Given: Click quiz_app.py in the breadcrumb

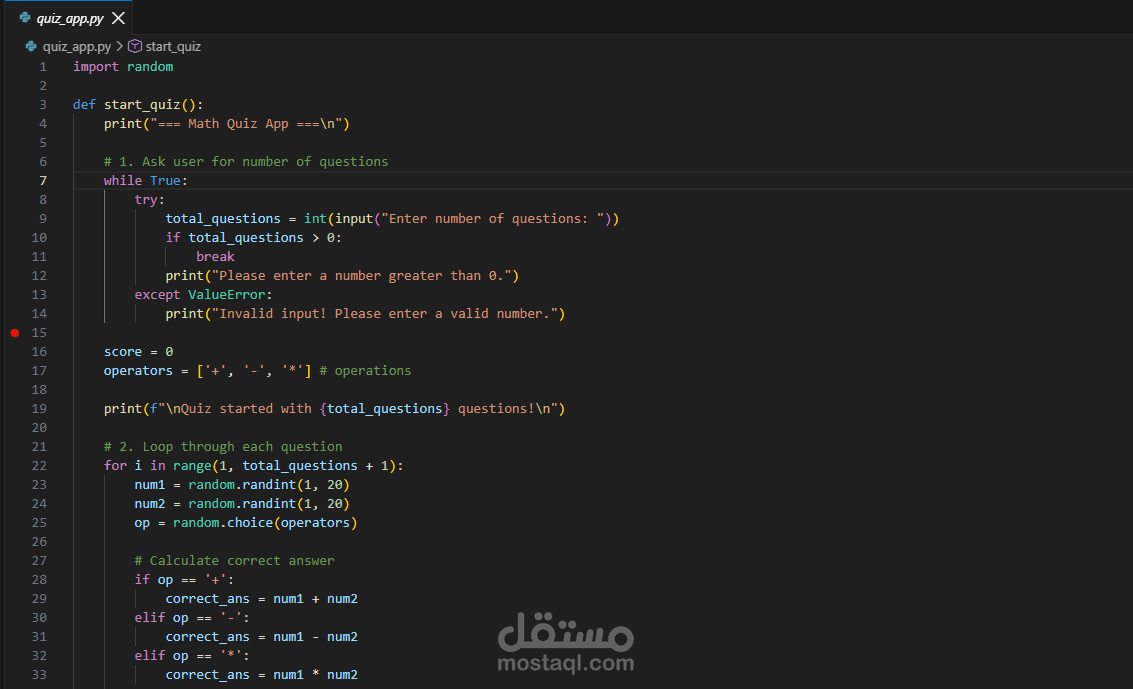Looking at the screenshot, I should point(77,46).
